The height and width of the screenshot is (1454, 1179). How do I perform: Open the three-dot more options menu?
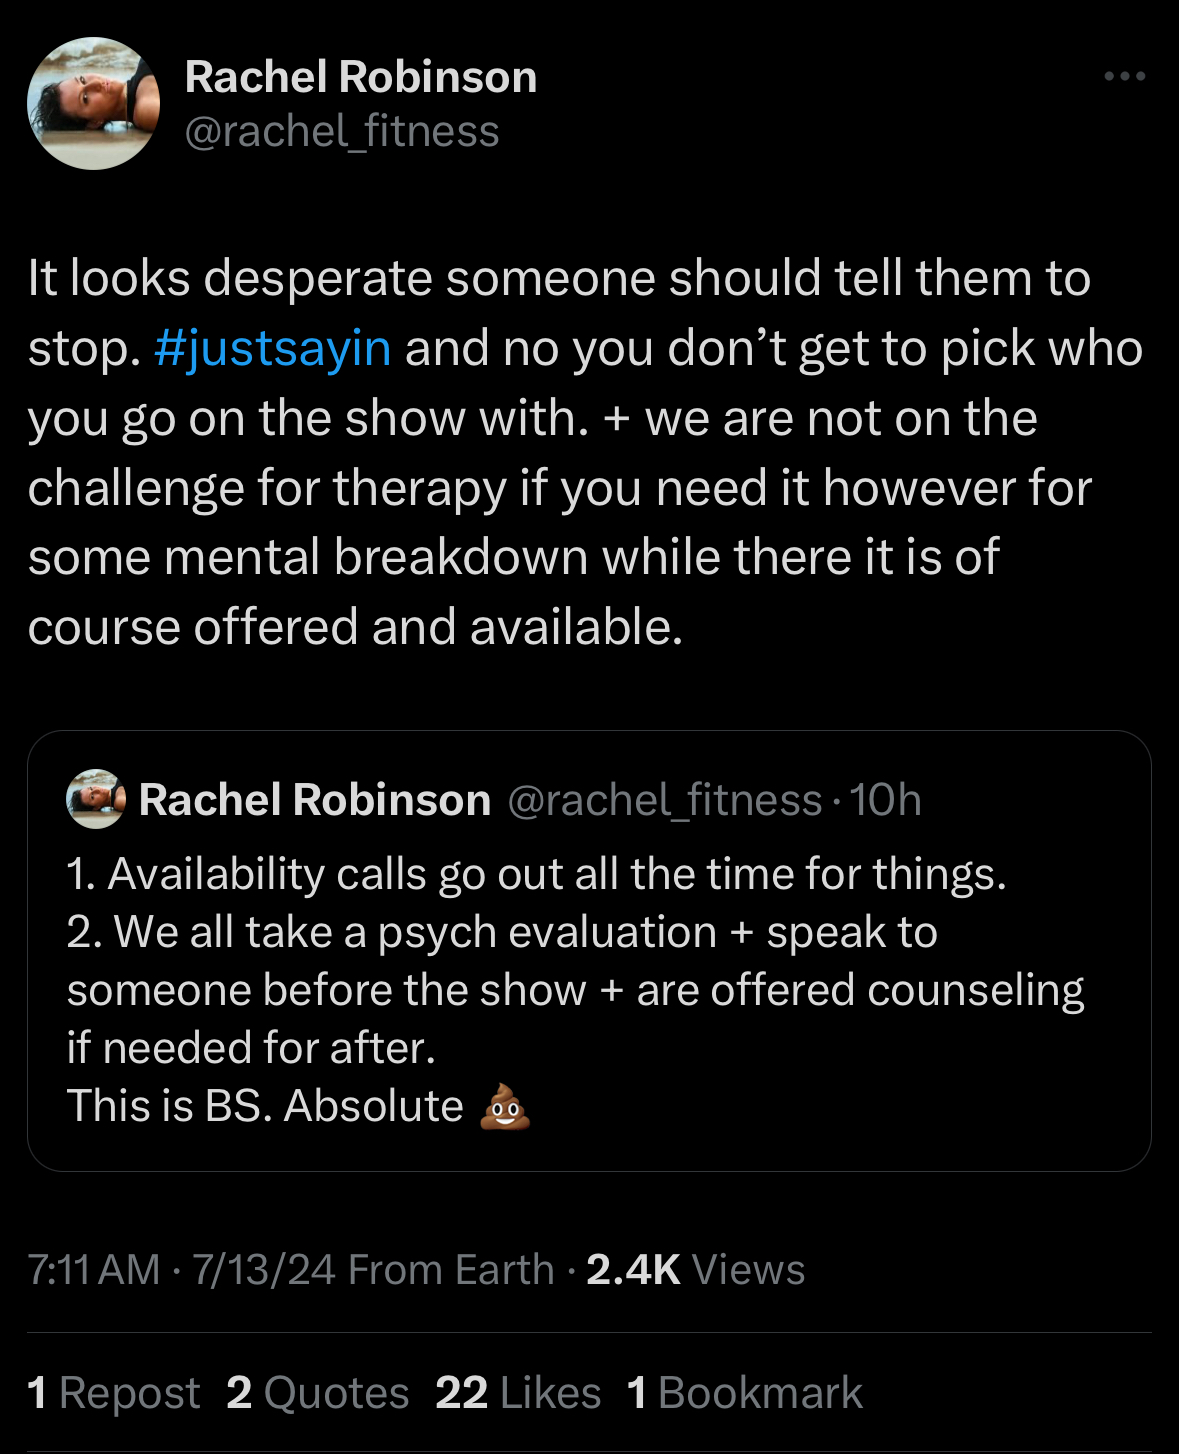tap(1124, 76)
